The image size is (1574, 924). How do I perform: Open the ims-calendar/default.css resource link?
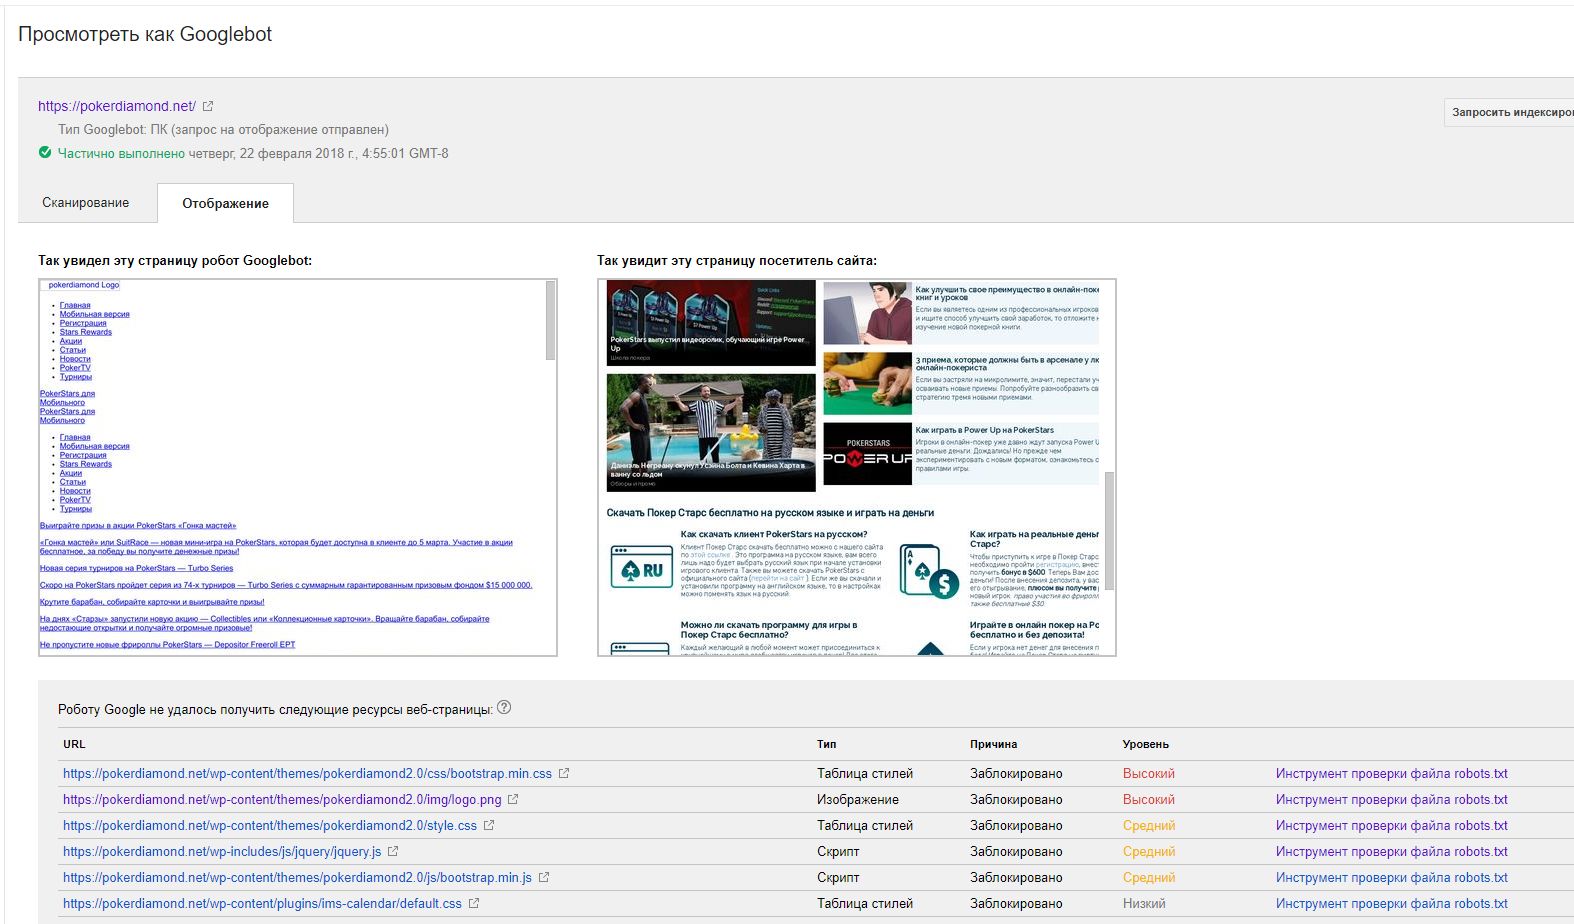pos(262,903)
